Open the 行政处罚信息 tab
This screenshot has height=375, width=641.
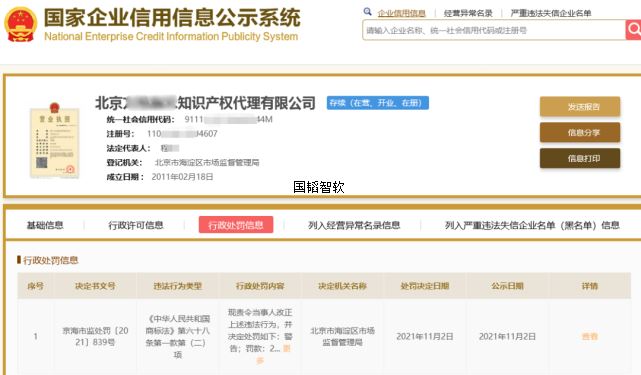(x=236, y=225)
